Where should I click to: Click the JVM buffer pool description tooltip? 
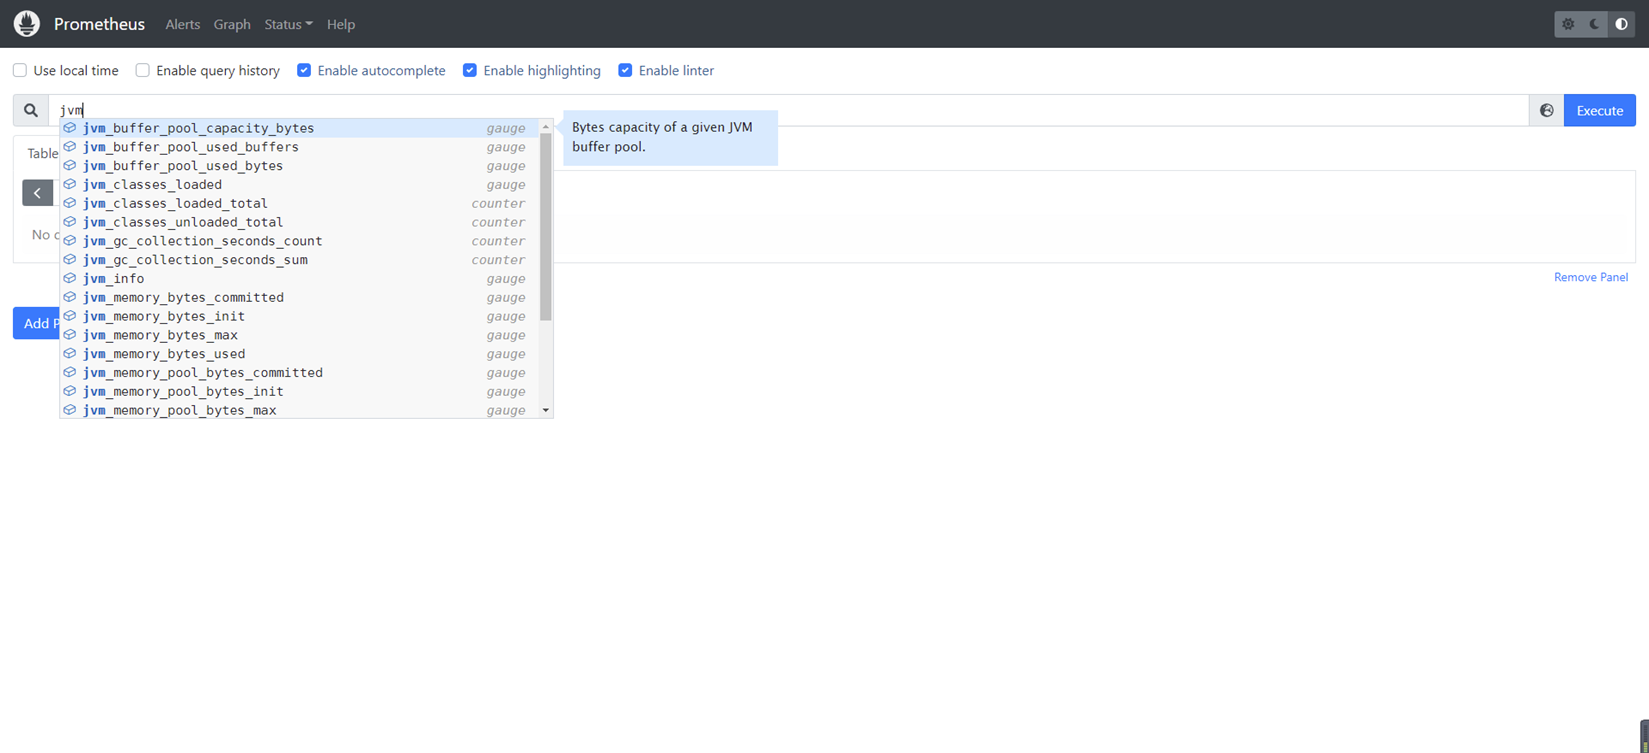coord(670,137)
